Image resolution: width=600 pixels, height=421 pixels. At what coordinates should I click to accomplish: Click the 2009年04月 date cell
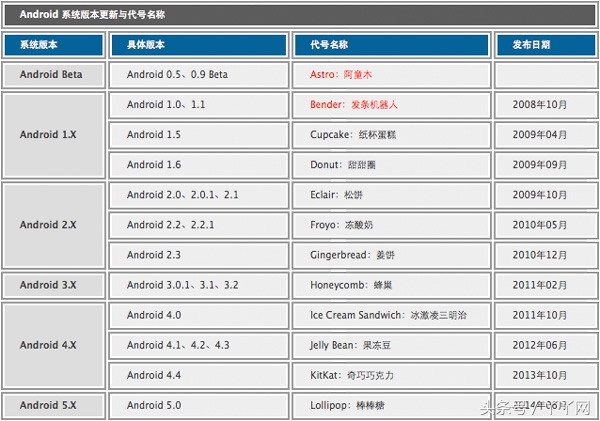546,135
